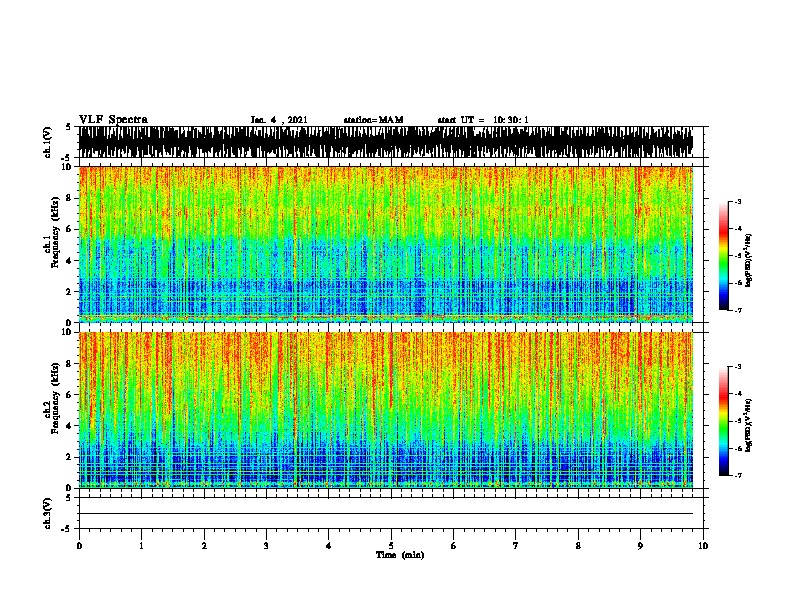Click the '2' kHz tick on ch.1 axis
This screenshot has height=612, width=792.
click(70, 291)
